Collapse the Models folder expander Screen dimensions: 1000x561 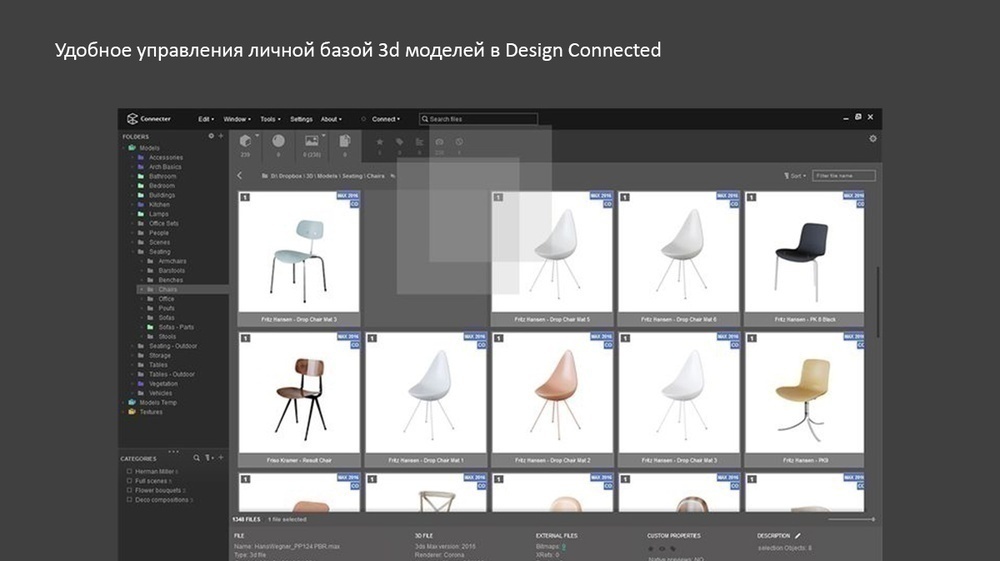coord(124,148)
